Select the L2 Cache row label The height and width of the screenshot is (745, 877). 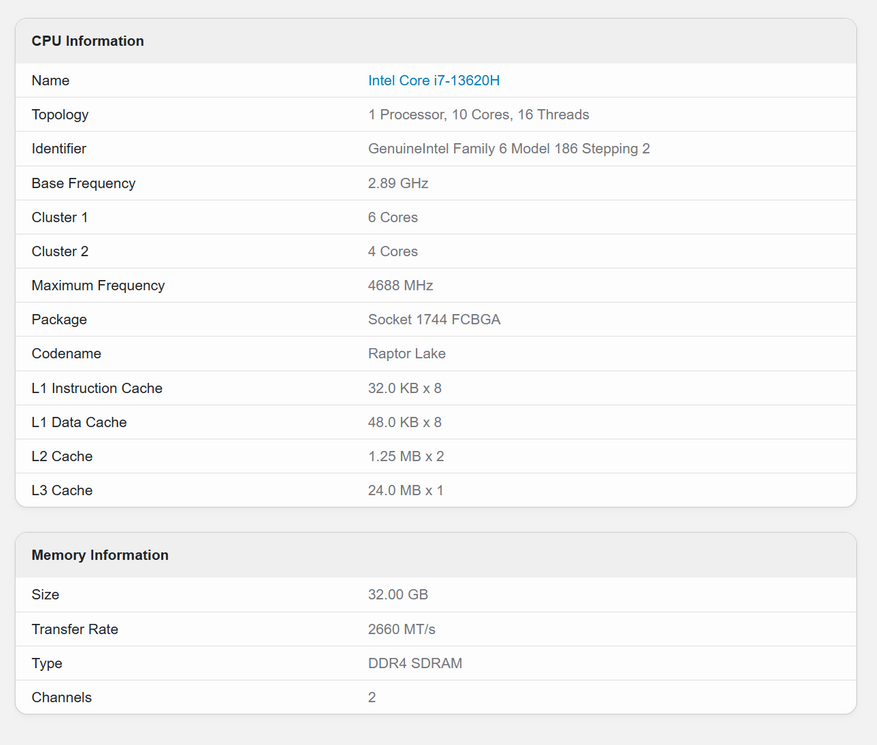click(x=62, y=456)
